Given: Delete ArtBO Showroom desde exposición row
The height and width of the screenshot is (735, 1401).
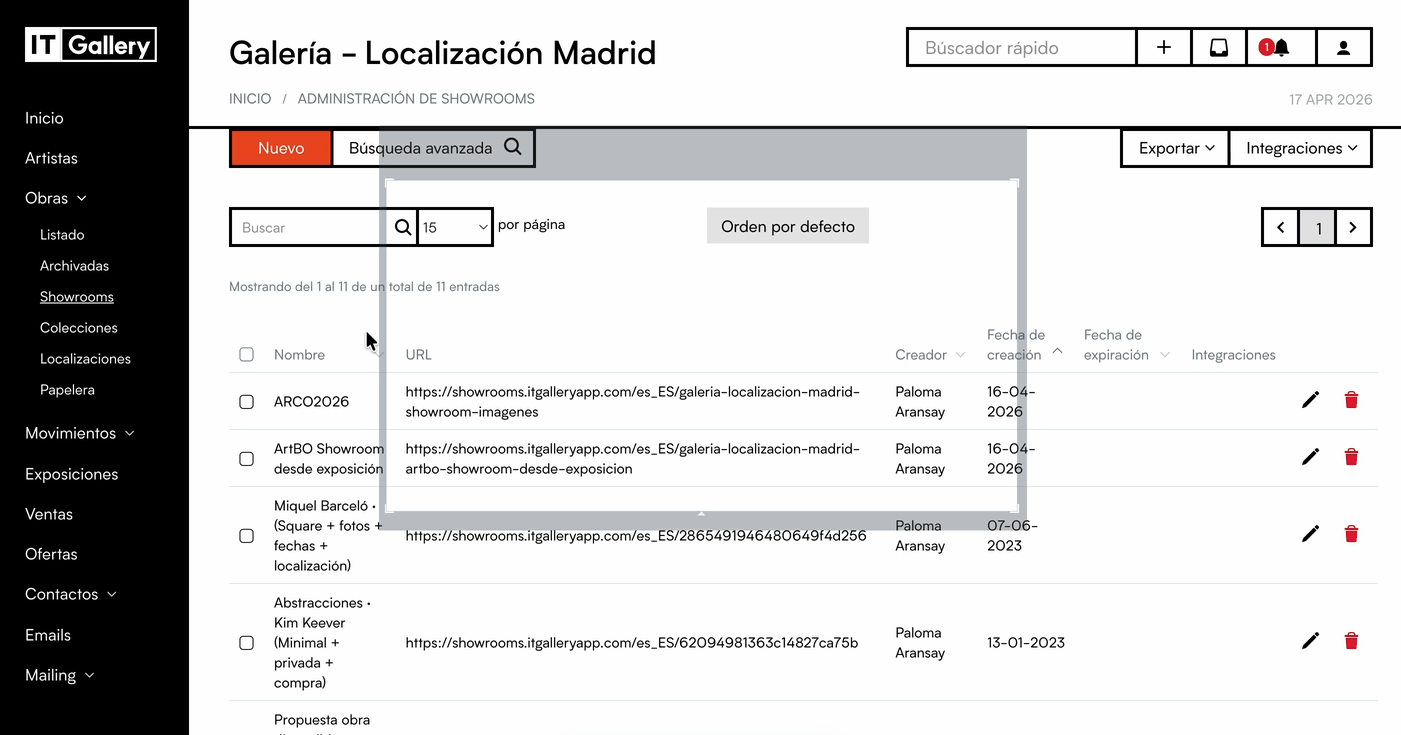Looking at the screenshot, I should (x=1351, y=457).
